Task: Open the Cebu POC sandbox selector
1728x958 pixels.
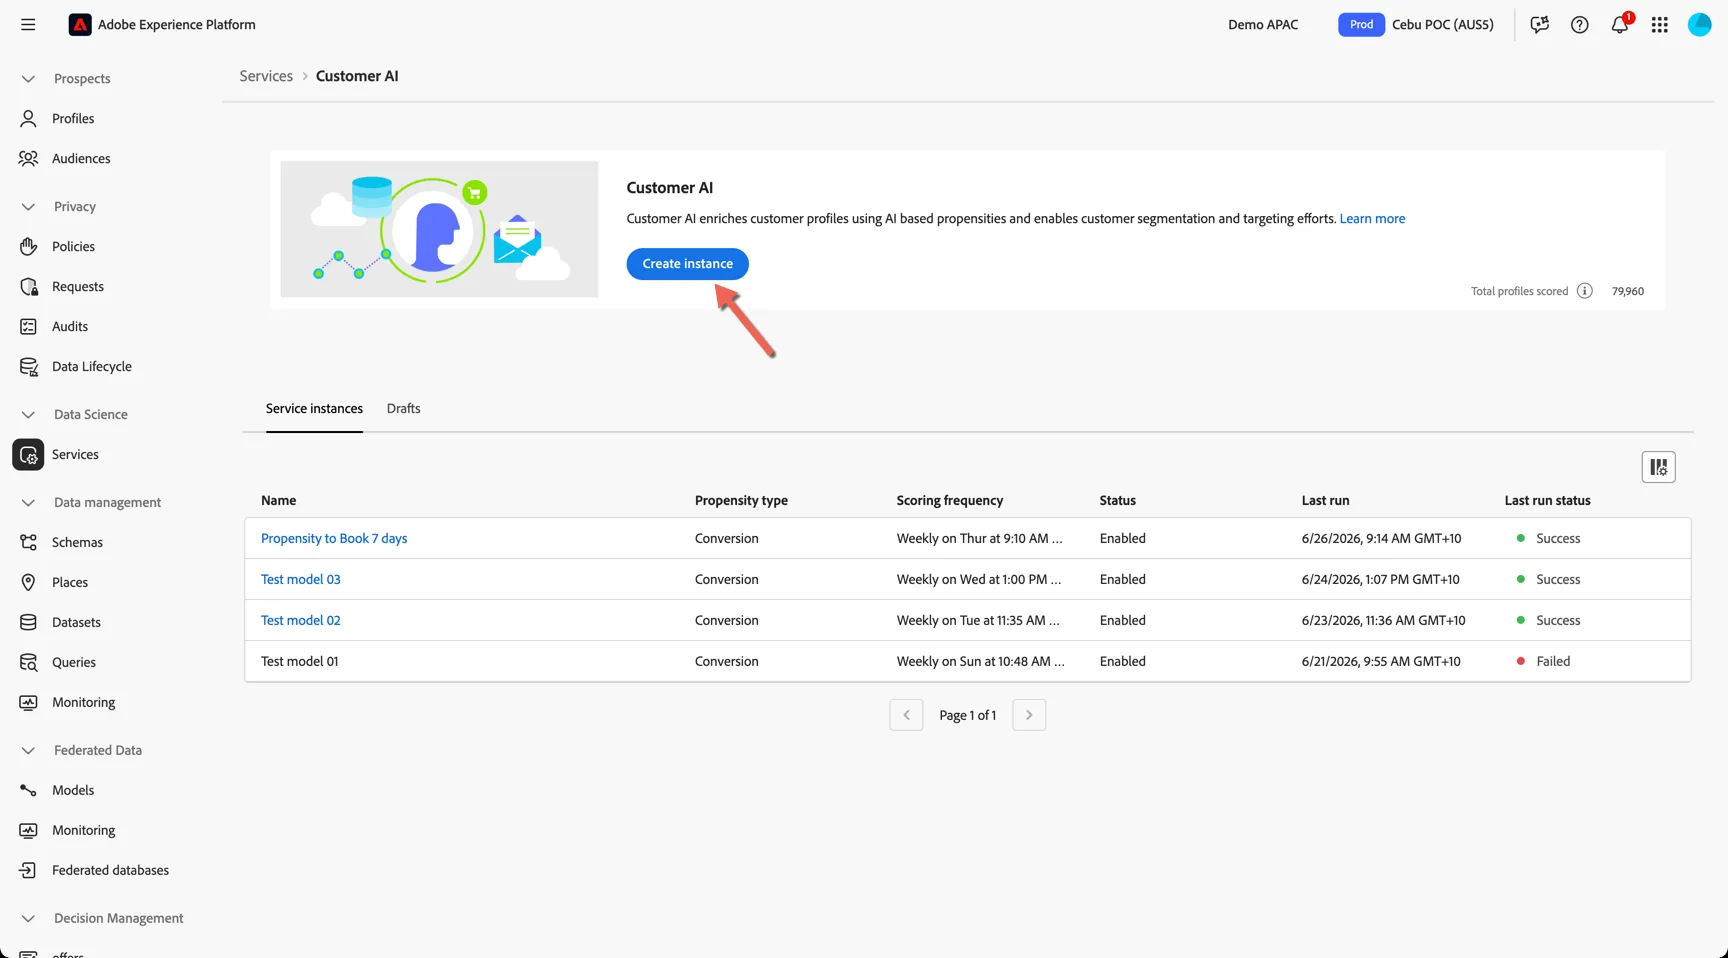Action: [x=1442, y=25]
